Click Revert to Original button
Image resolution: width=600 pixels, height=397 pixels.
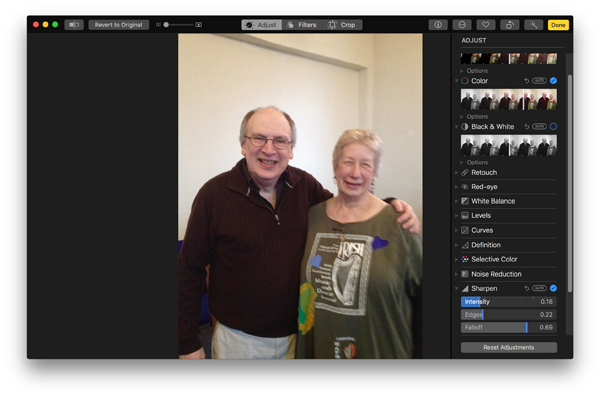click(x=119, y=25)
